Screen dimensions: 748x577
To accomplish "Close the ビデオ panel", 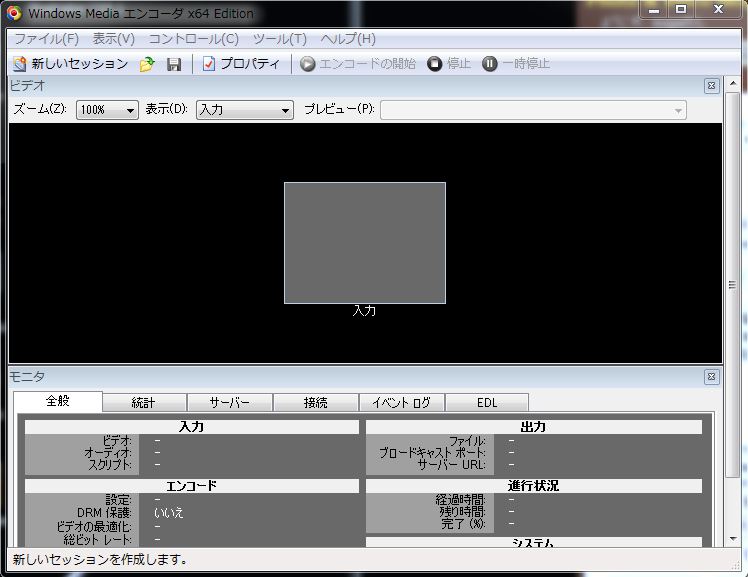I will coord(711,86).
